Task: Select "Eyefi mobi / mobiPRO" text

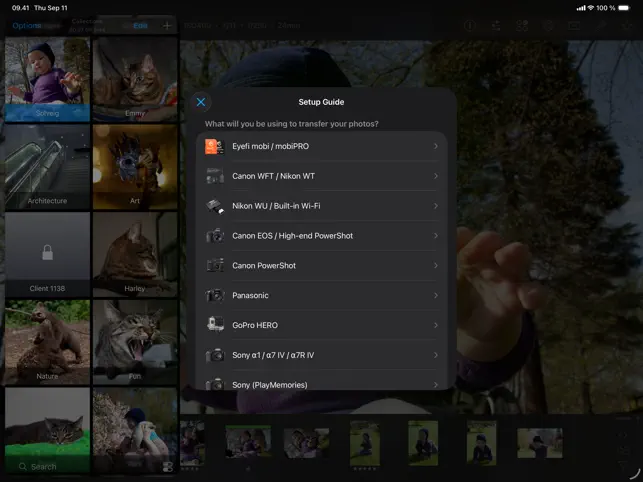Action: pyautogui.click(x=271, y=146)
